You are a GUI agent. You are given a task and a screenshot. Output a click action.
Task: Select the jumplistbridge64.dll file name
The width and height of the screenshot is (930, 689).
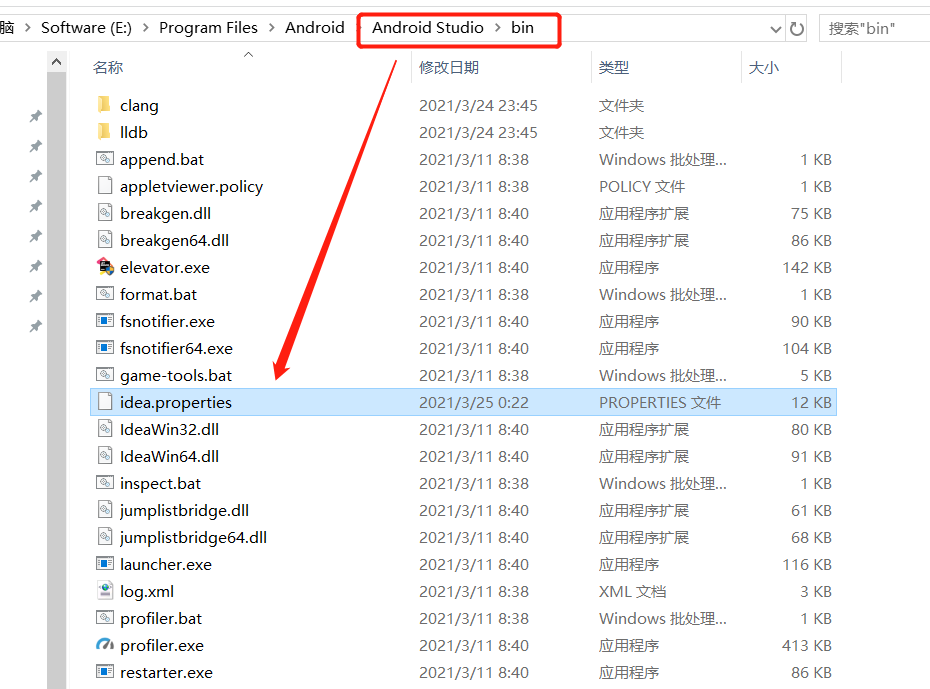pos(193,538)
